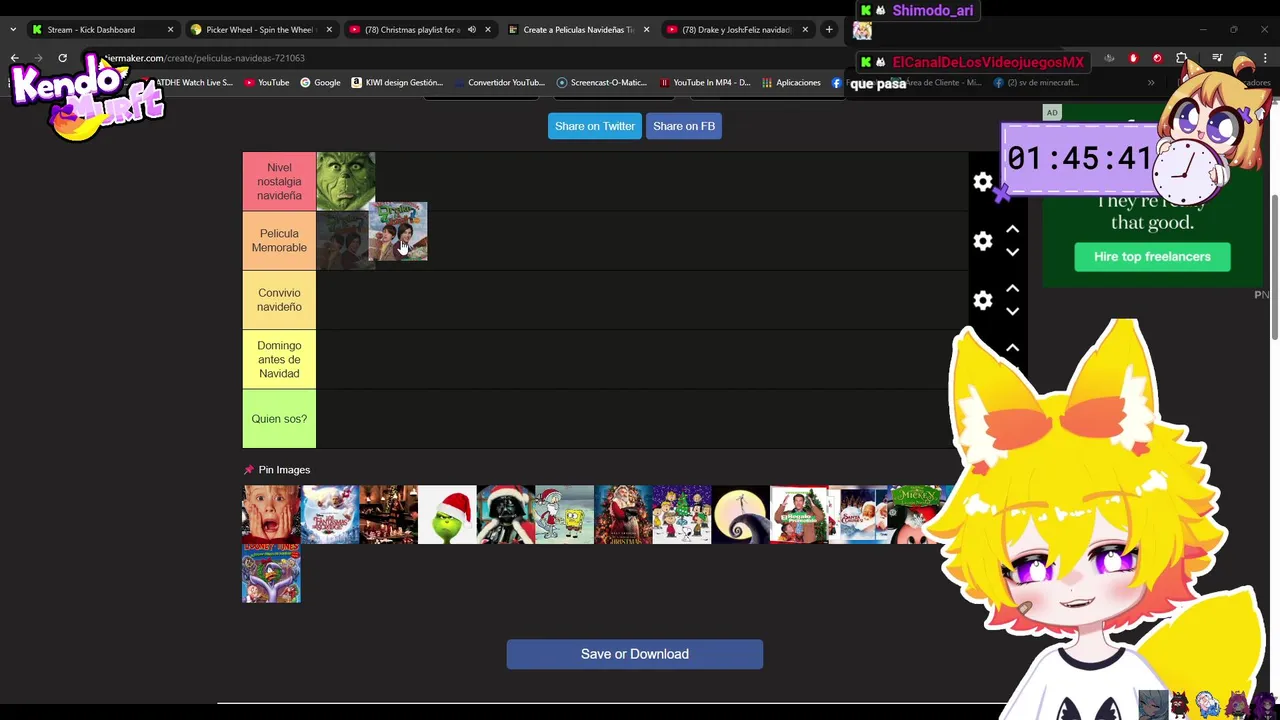
Task: Select the Pelicula Memorable tier label
Action: pos(279,241)
